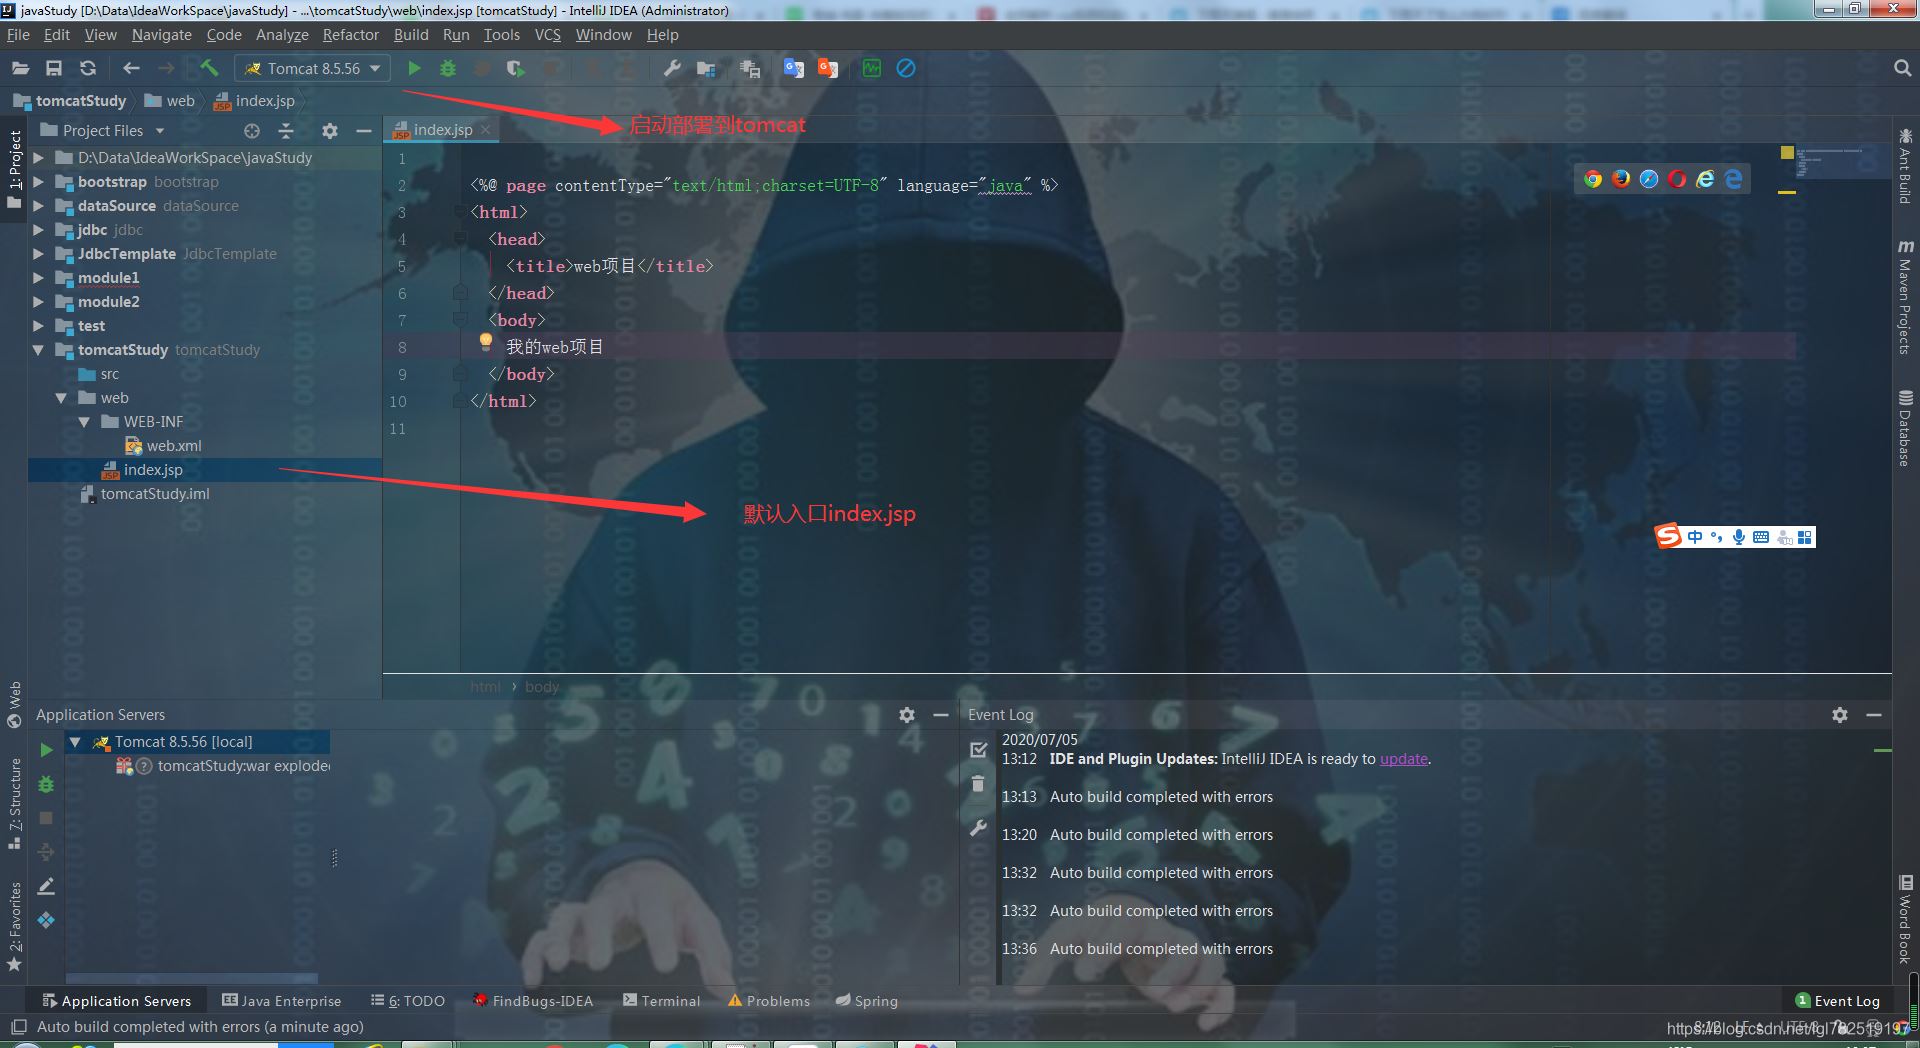Viewport: 1920px width, 1048px height.
Task: Preview index.jsp in Chrome
Action: point(1593,179)
